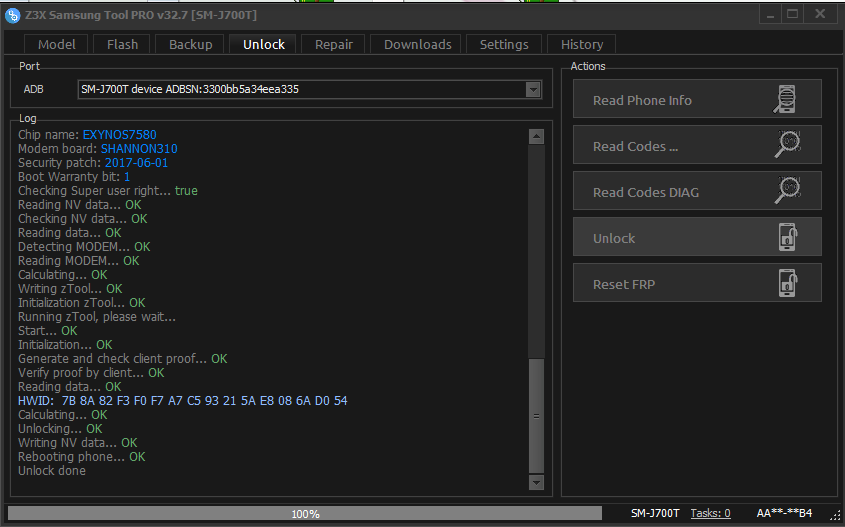Click the SM-J700T status bar label
This screenshot has height=527, width=845.
click(x=655, y=513)
